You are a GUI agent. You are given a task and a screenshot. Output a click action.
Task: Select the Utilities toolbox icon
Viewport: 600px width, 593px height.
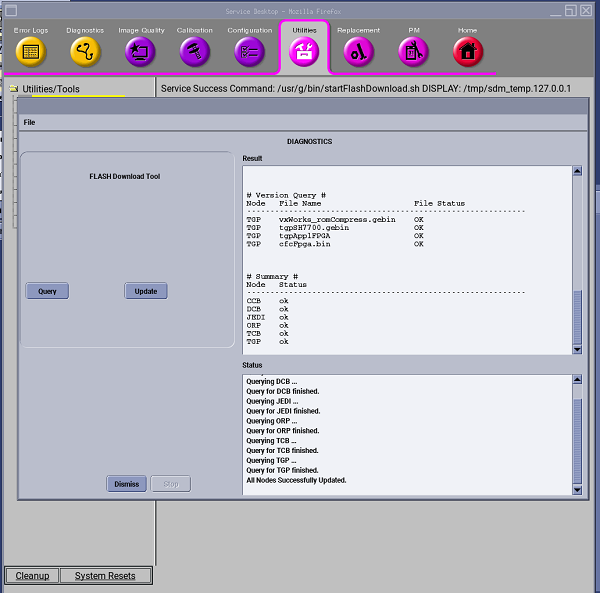(x=304, y=51)
